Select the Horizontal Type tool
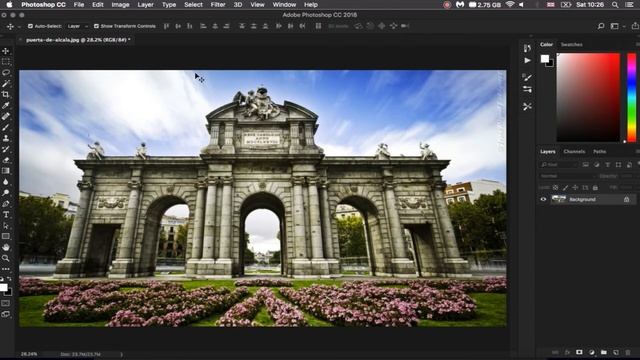 tap(6, 215)
